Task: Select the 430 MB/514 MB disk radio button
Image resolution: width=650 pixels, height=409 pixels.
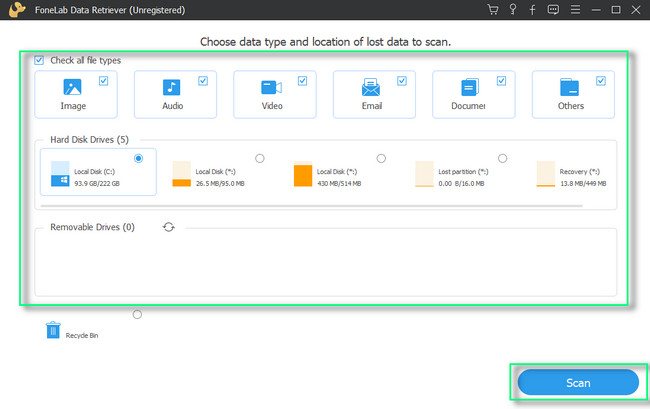Action: click(381, 158)
